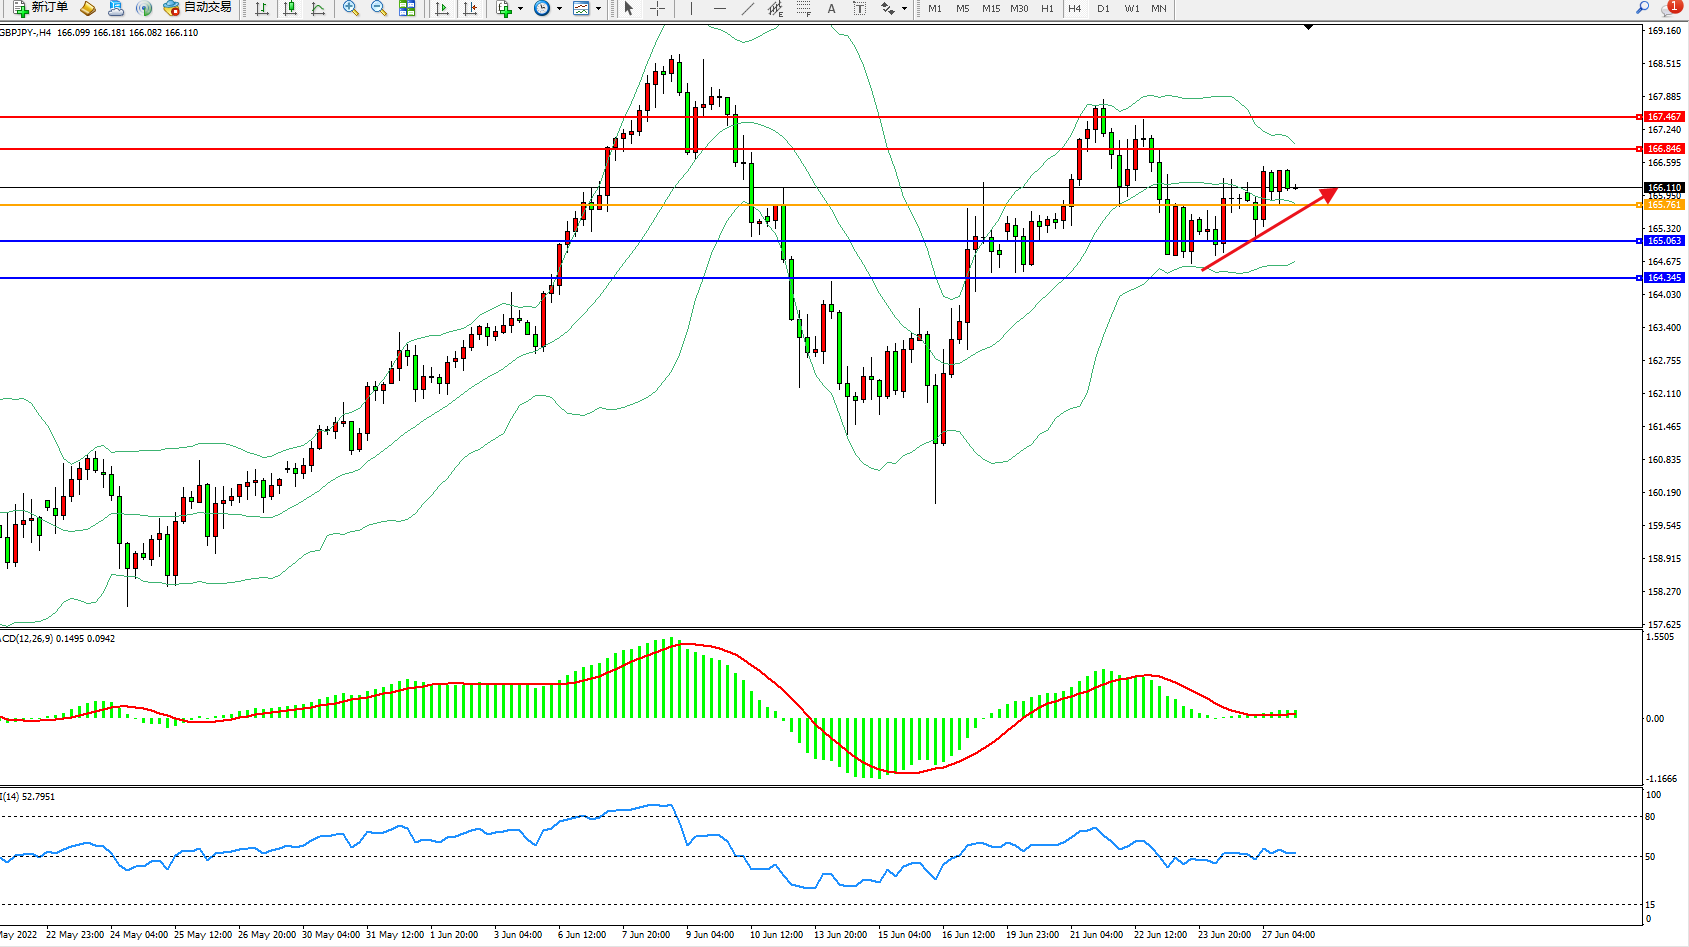The image size is (1689, 947).
Task: Switch chart to line chart mode
Action: (318, 8)
